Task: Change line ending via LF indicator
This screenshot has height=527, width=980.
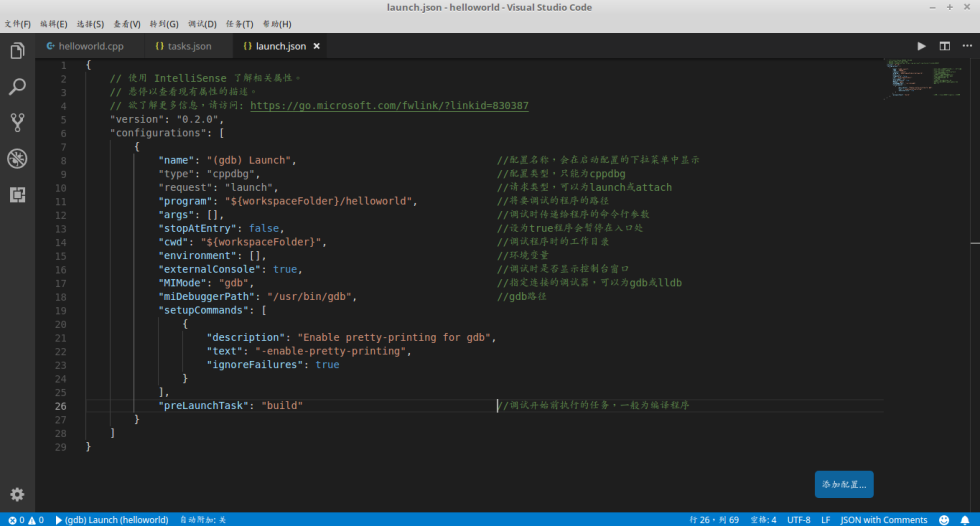Action: (x=826, y=520)
